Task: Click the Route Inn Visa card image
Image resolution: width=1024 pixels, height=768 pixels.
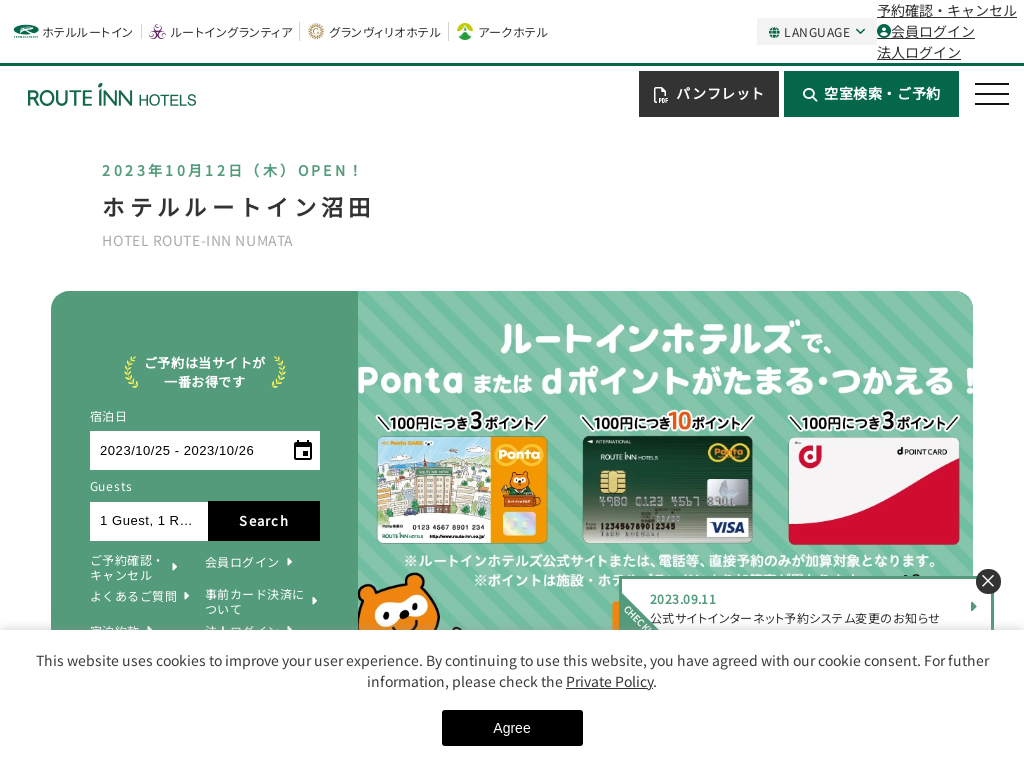Action: (x=667, y=490)
